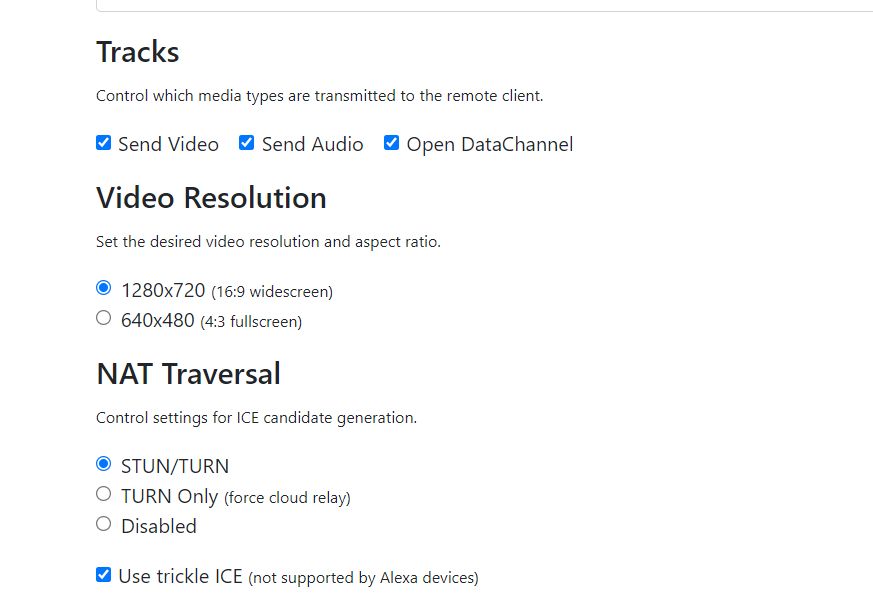Image resolution: width=873 pixels, height=601 pixels.
Task: Click the Use trickle ICE label
Action: [180, 575]
